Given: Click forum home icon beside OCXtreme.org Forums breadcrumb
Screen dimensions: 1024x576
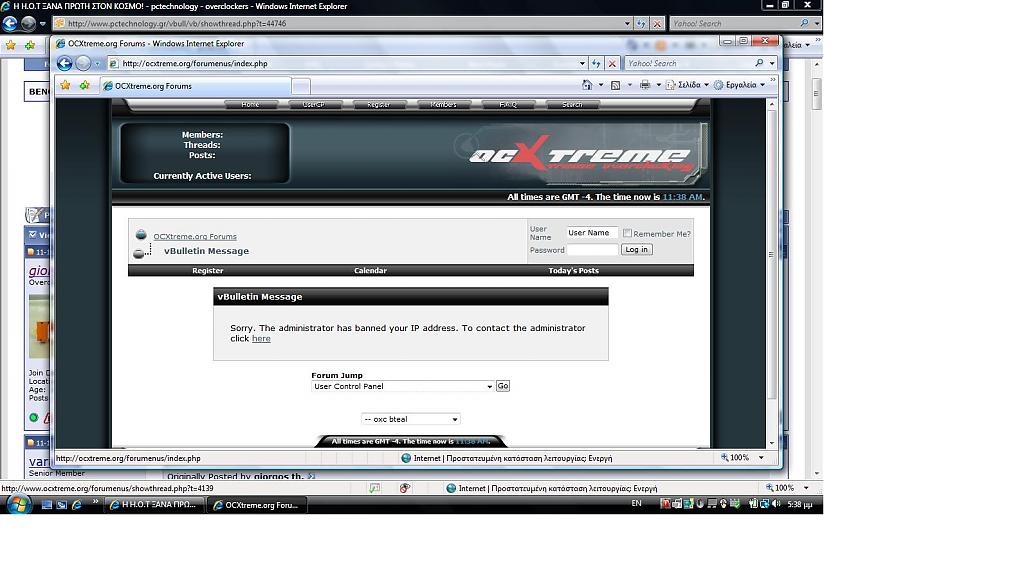Looking at the screenshot, I should [141, 235].
